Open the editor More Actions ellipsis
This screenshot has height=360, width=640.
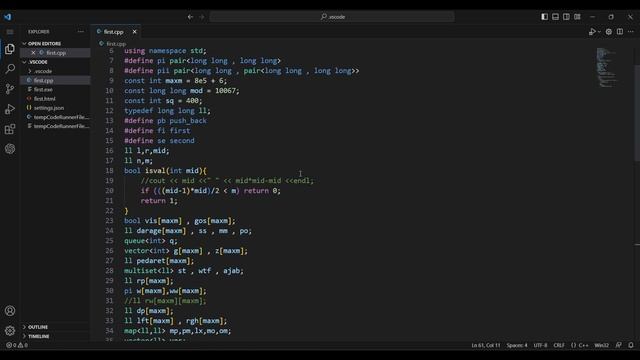pyautogui.click(x=631, y=32)
